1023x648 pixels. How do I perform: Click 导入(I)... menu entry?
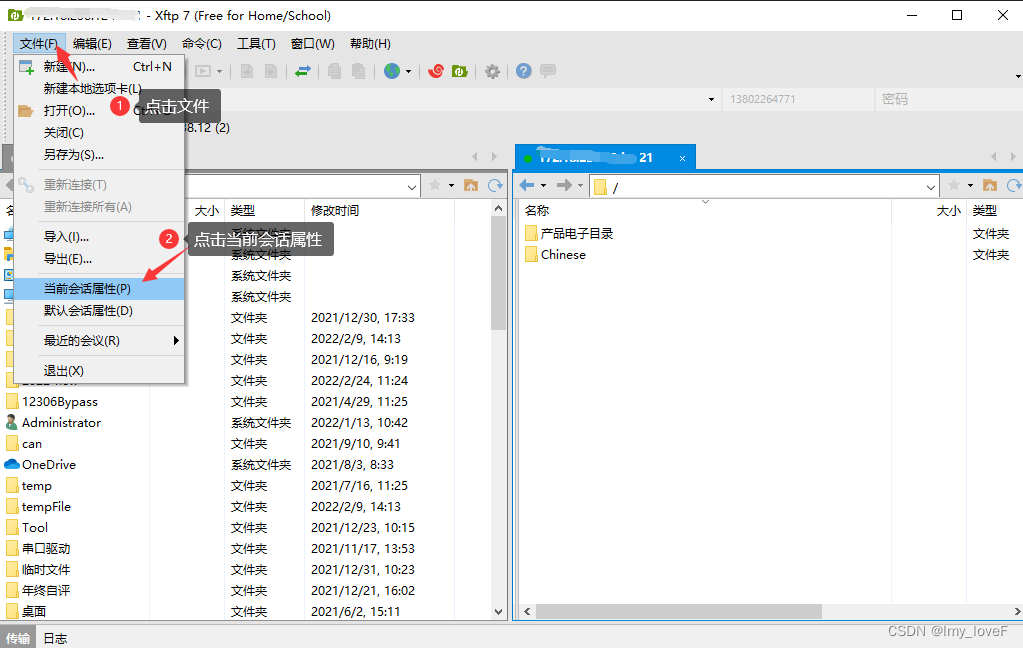99,236
